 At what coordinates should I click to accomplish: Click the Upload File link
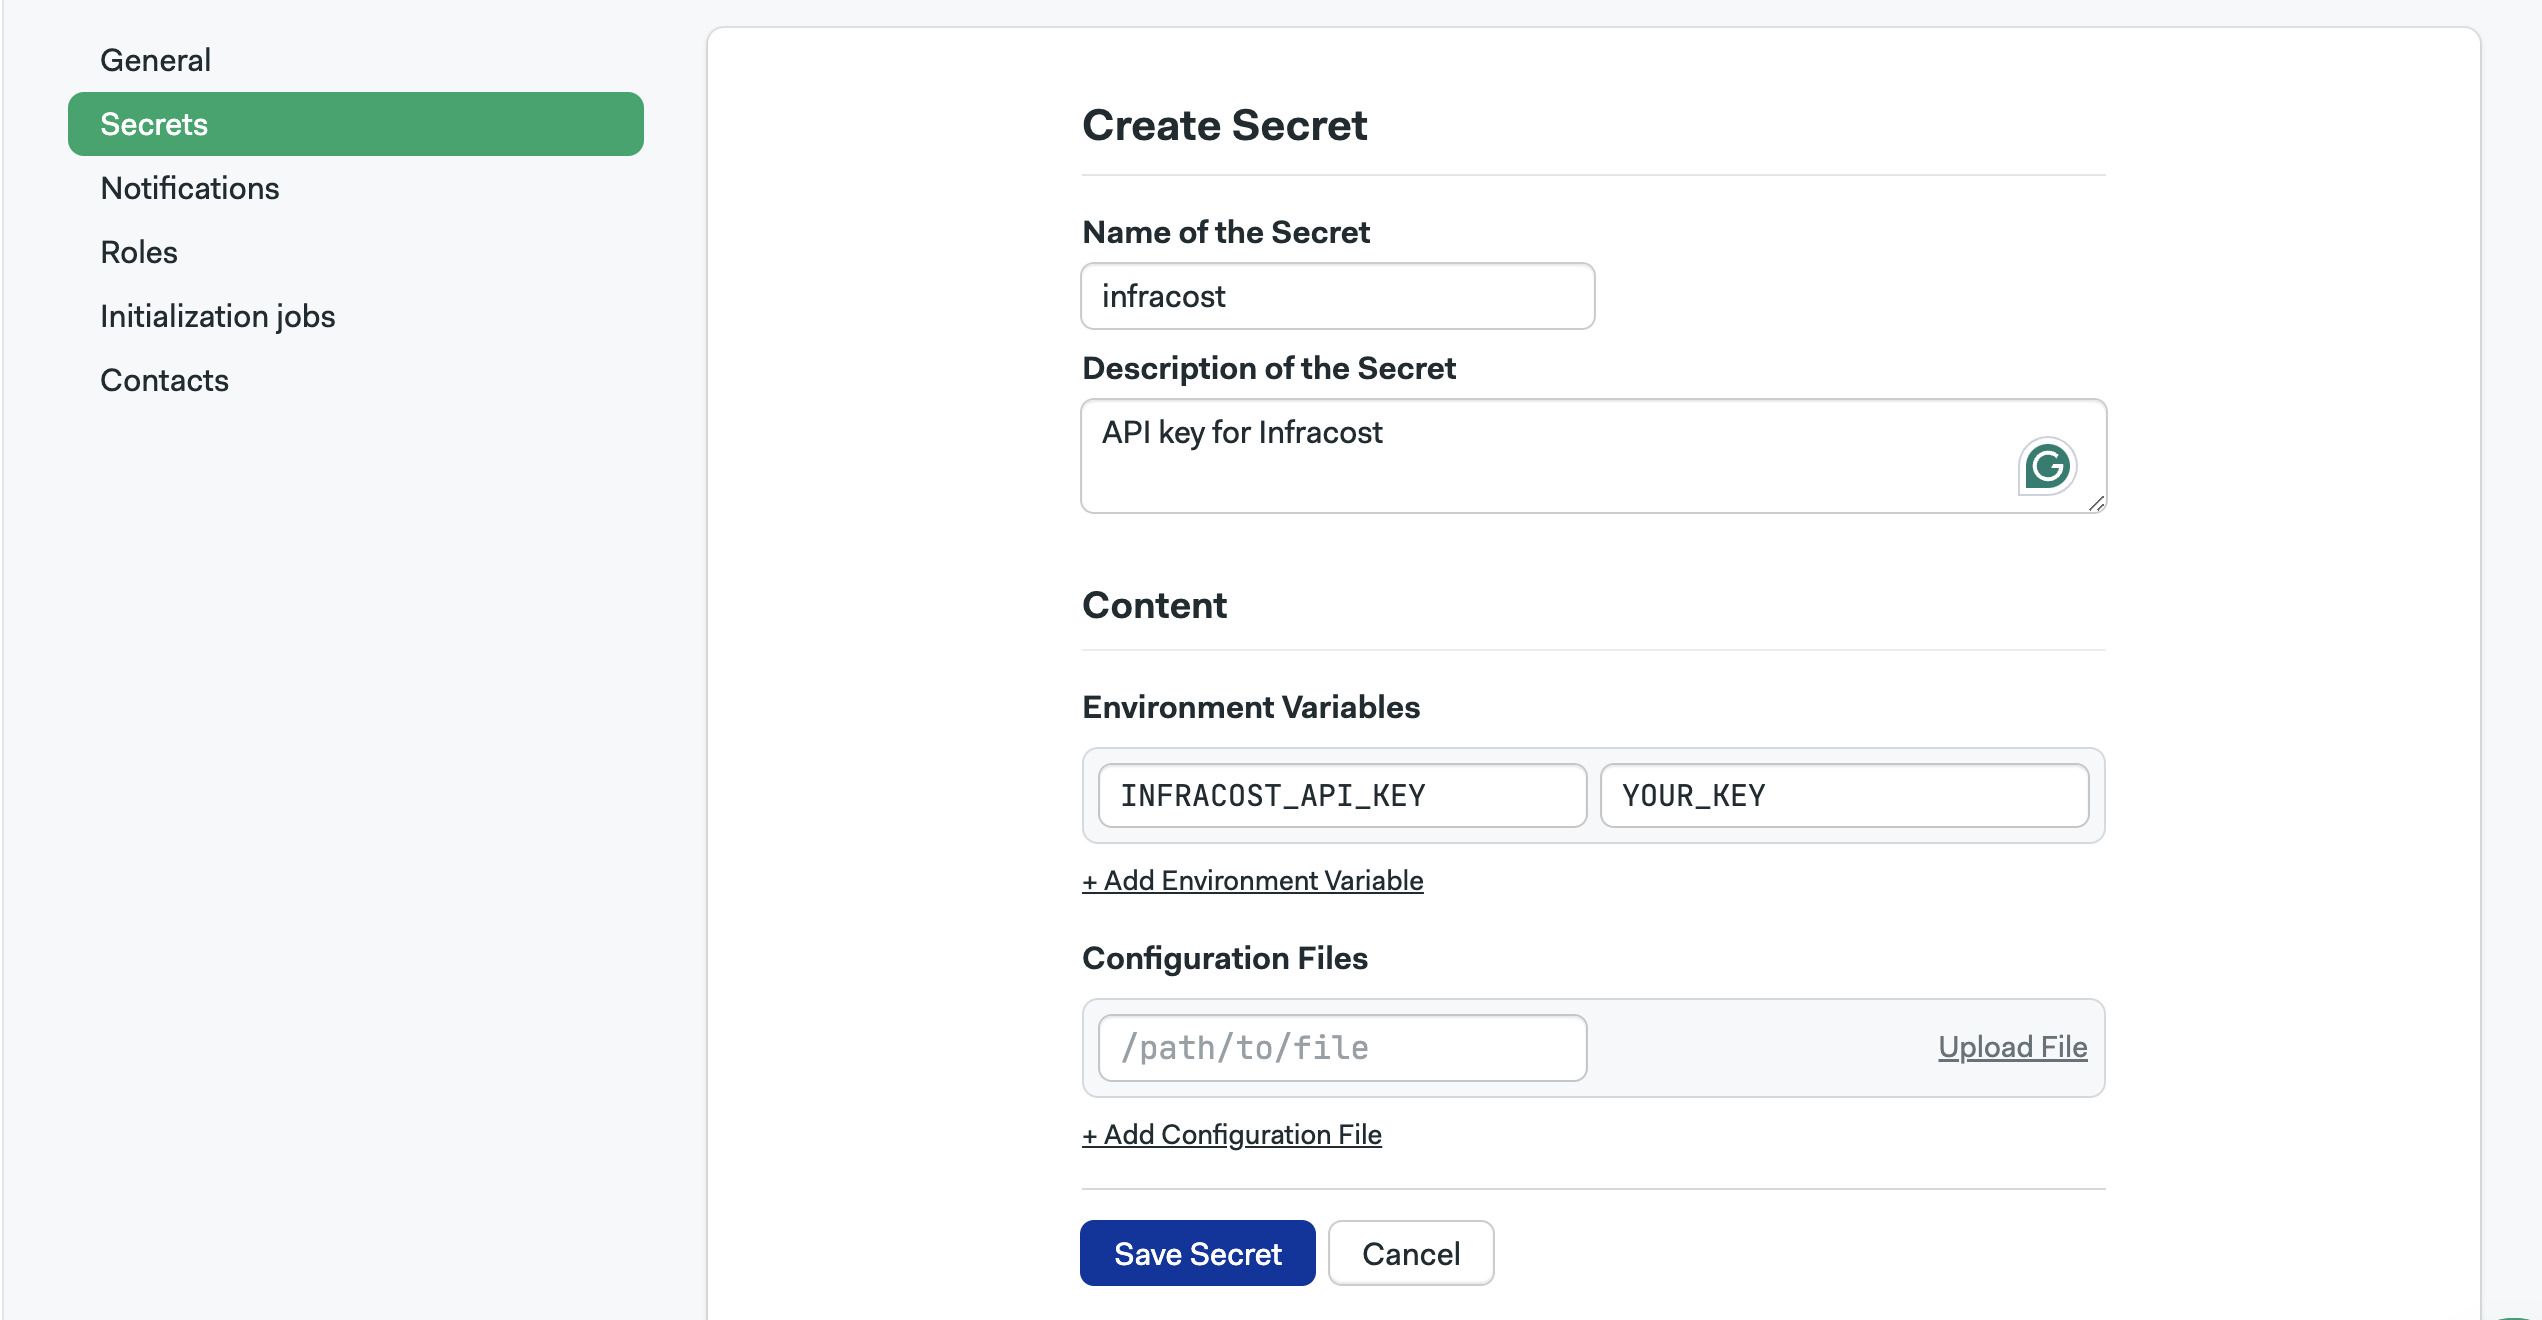pos(2012,1047)
